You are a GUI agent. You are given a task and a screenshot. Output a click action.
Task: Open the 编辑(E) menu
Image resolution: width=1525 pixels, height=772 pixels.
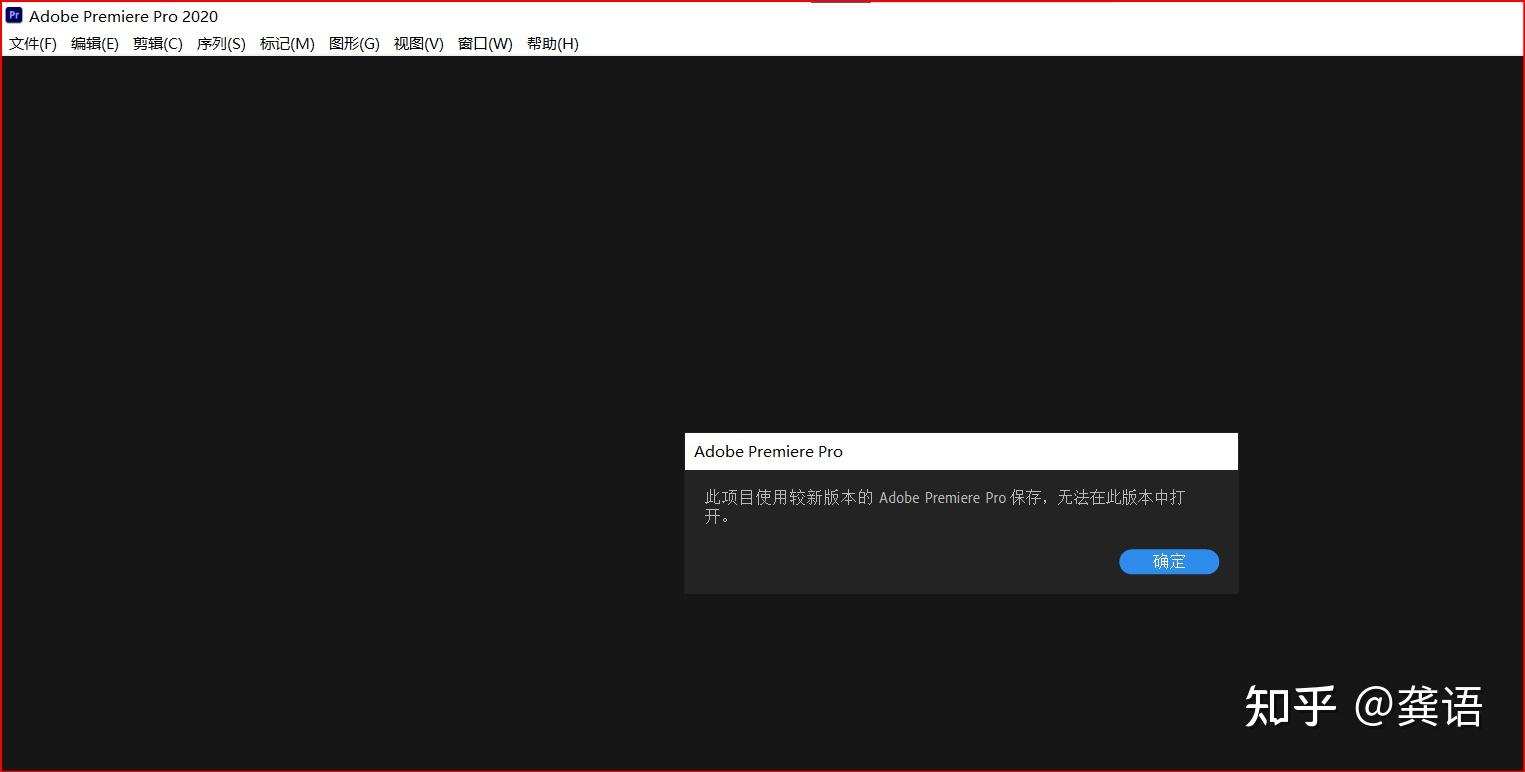point(95,44)
